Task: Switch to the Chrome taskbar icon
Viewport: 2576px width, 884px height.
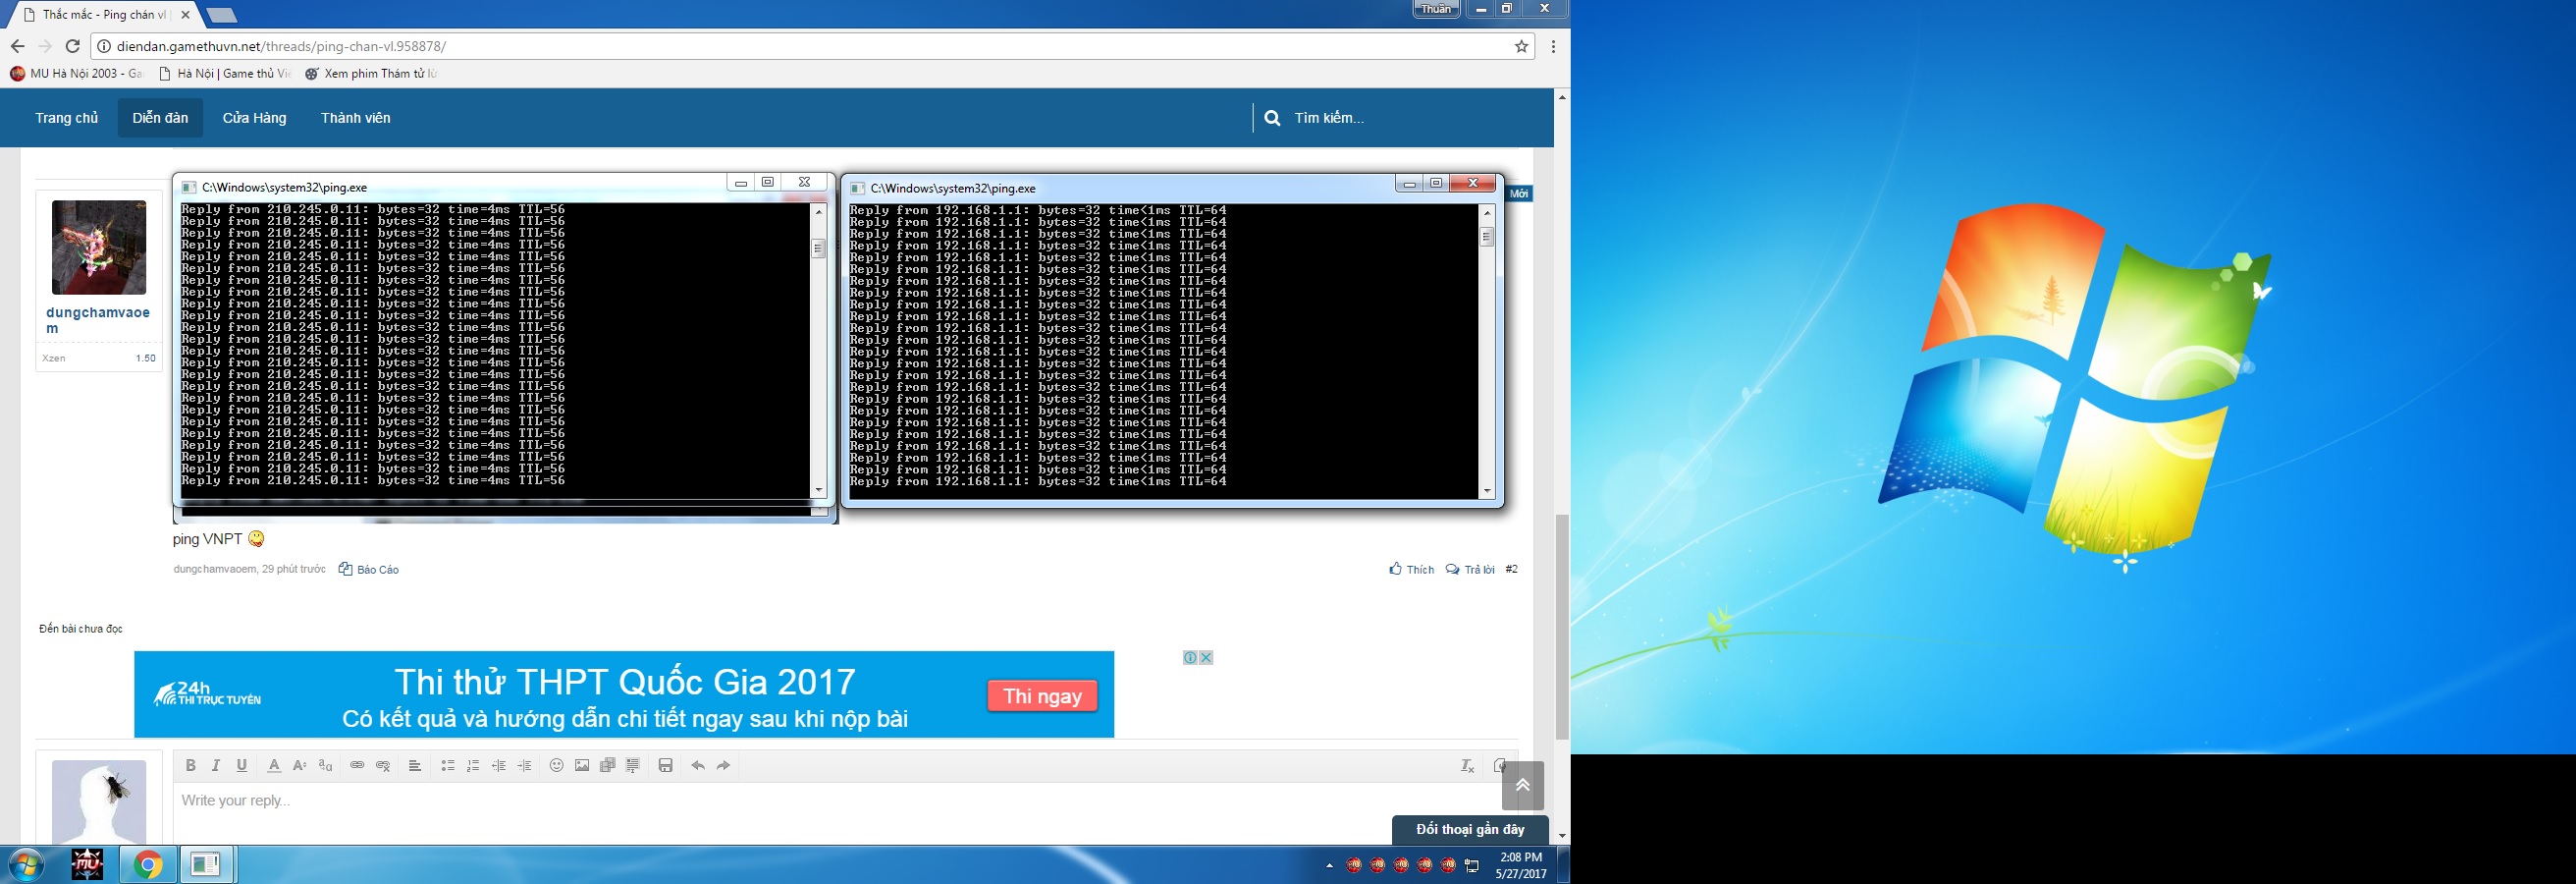Action: pyautogui.click(x=148, y=864)
